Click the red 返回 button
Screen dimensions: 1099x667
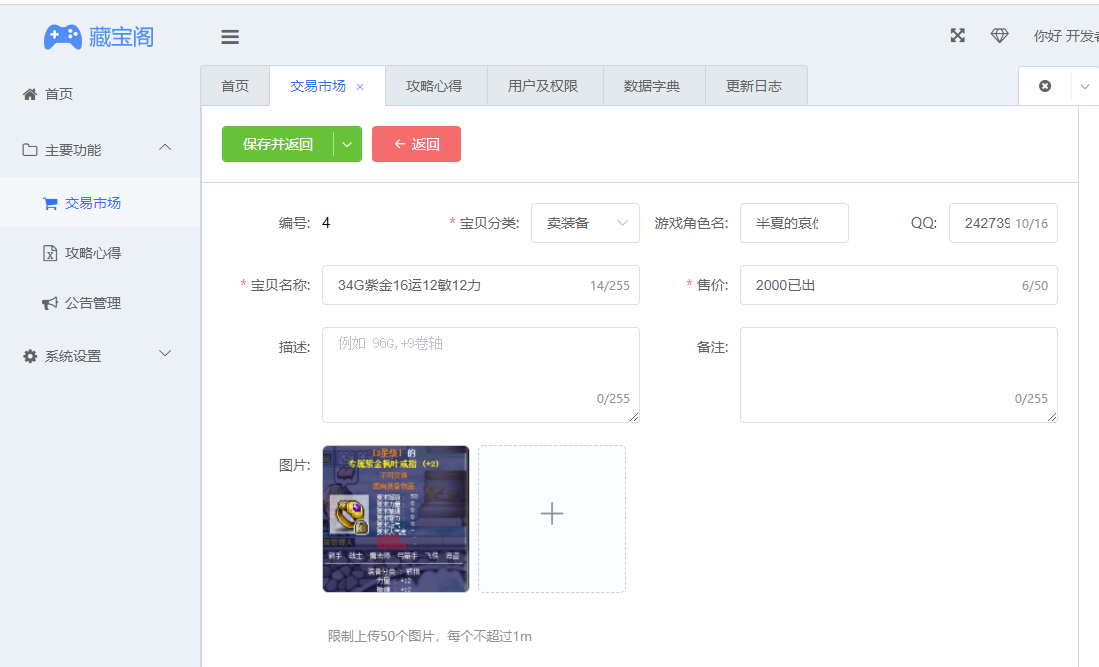pos(416,144)
